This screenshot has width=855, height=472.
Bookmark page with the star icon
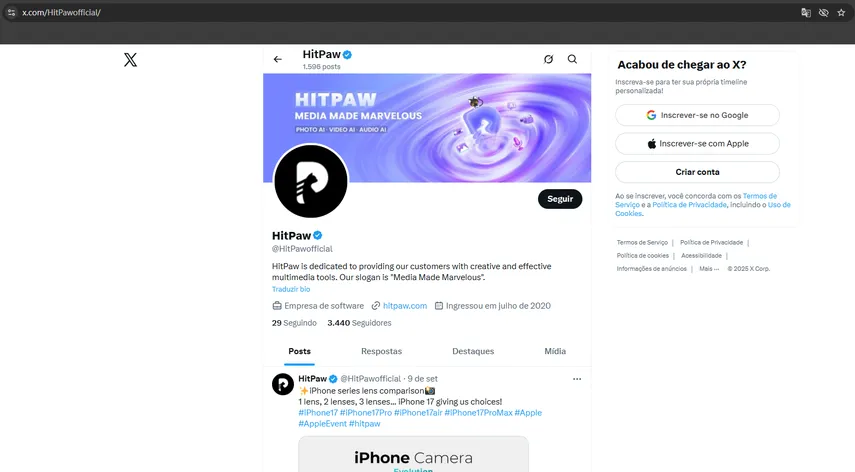tap(841, 12)
